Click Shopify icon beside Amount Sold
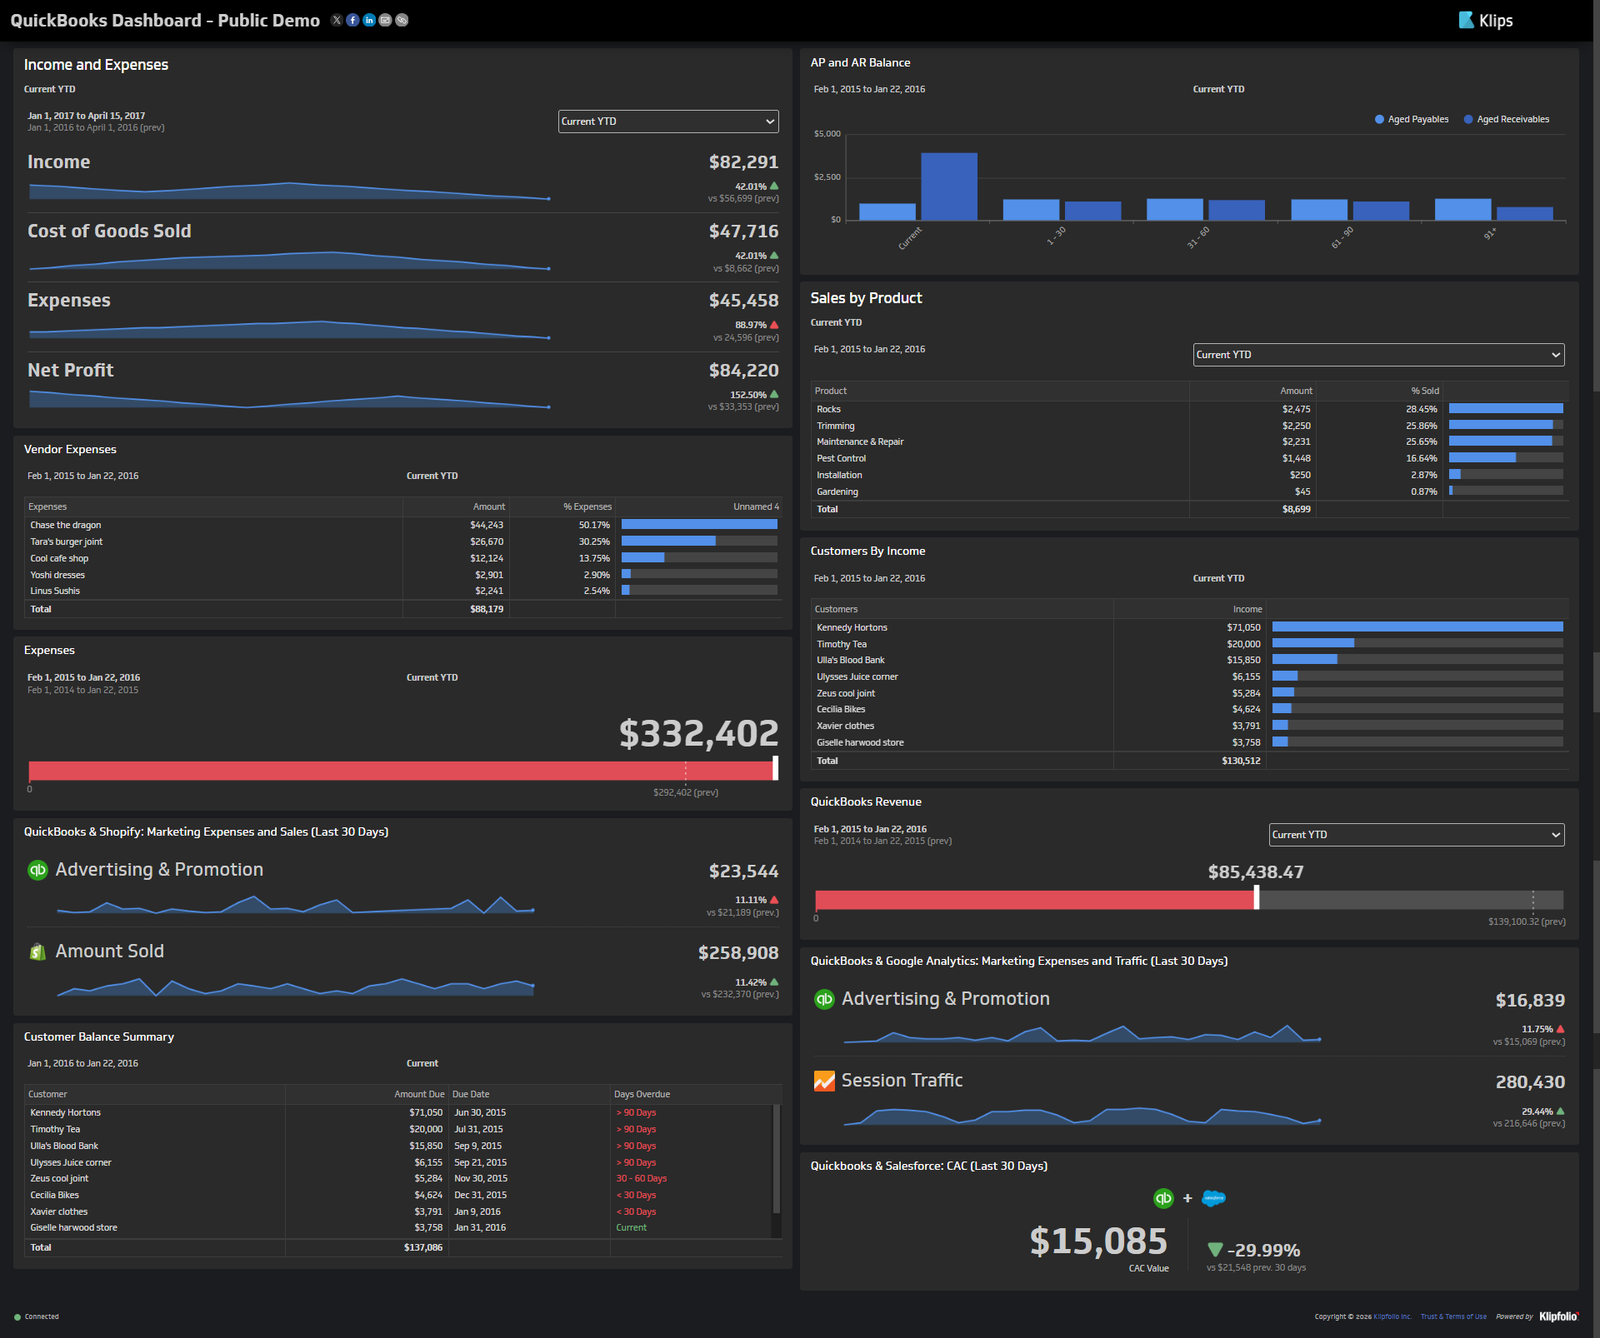 point(38,952)
